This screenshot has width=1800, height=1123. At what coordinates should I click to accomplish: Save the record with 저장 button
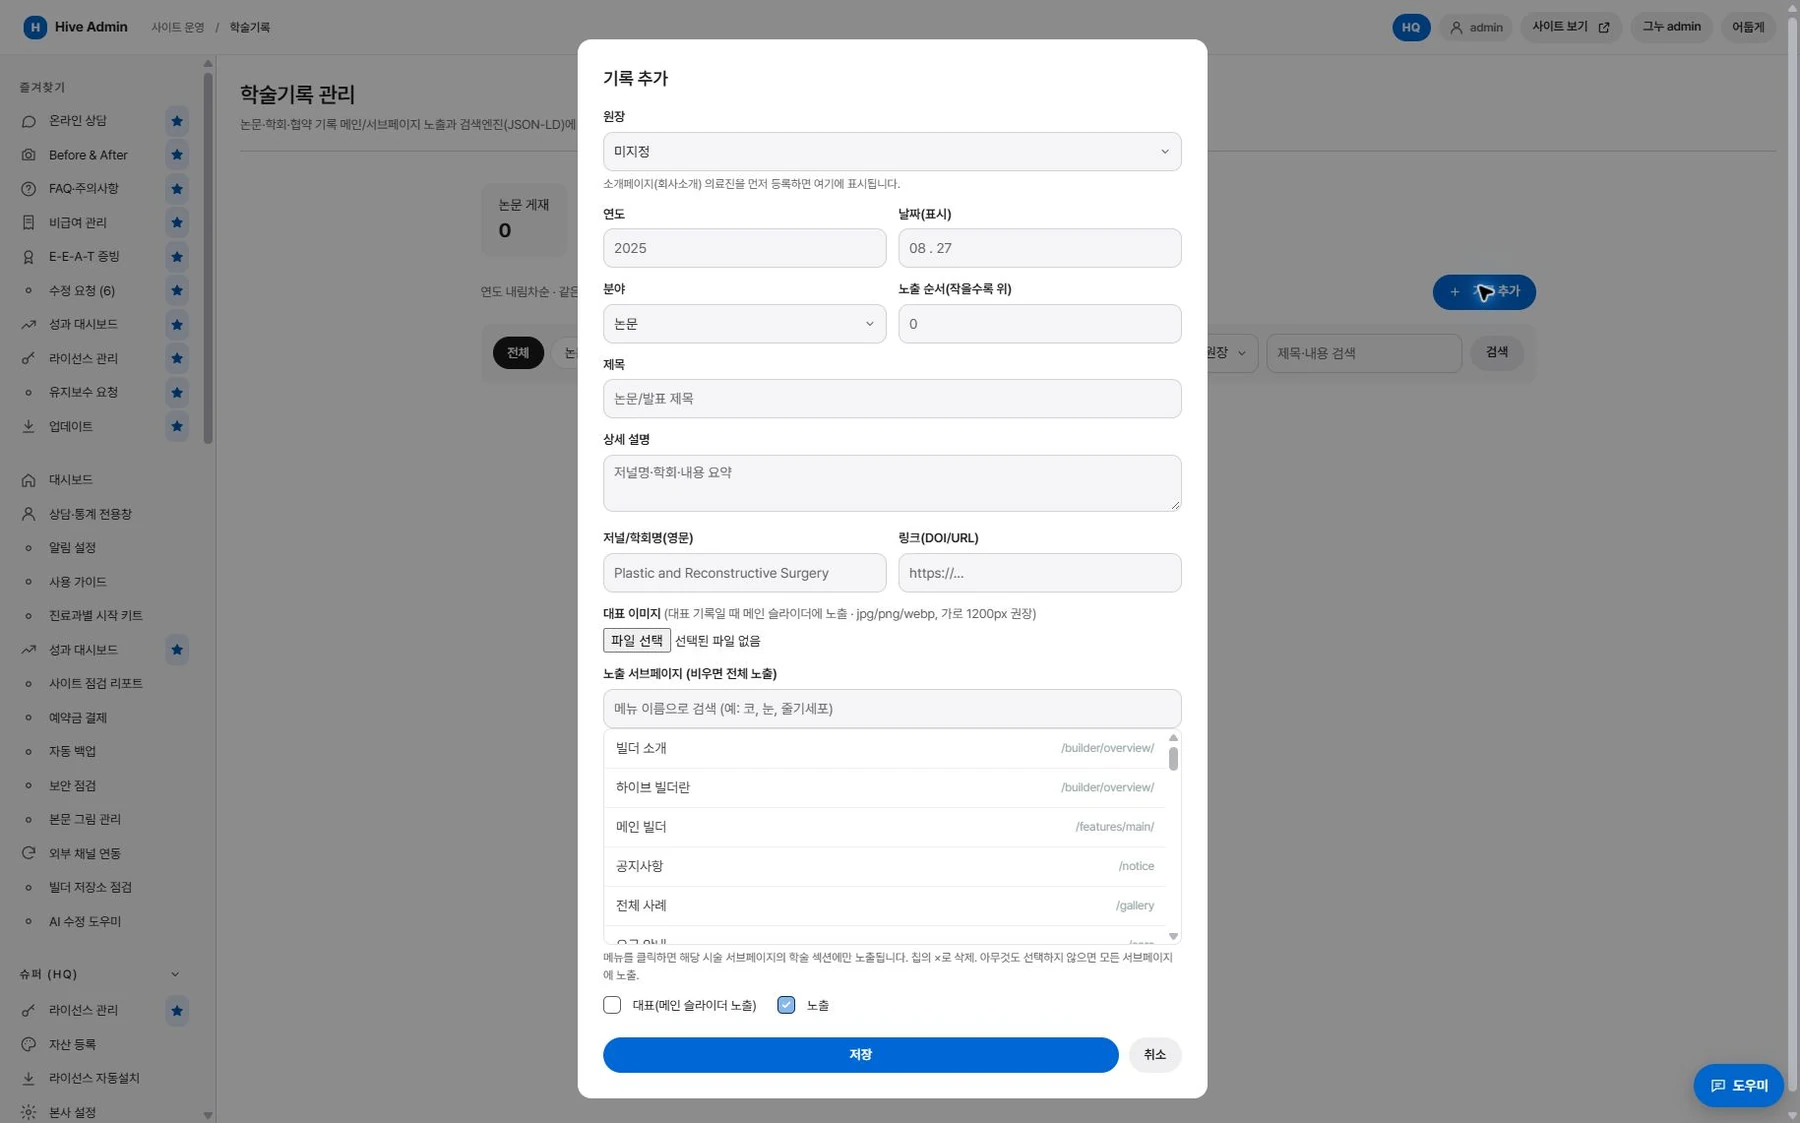point(860,1055)
